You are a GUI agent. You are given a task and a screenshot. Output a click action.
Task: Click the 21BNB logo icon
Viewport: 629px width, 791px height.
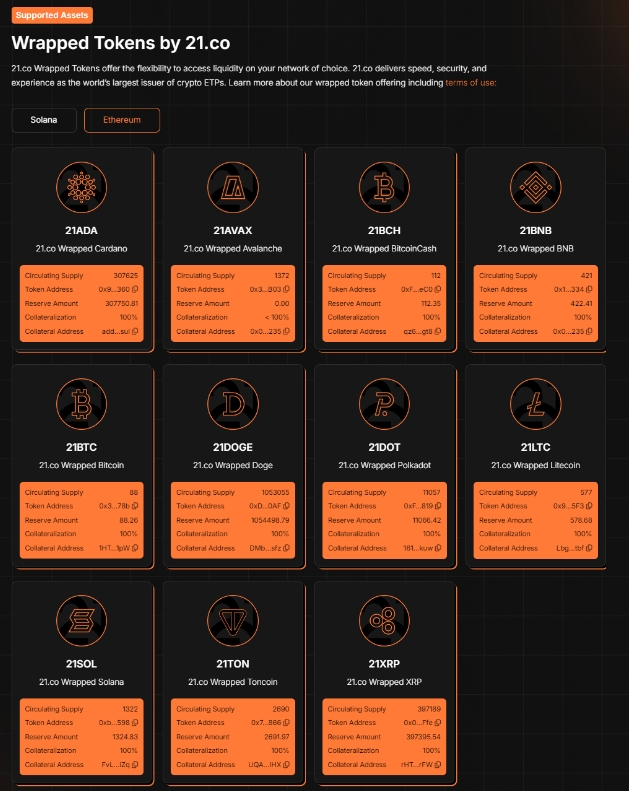coord(535,187)
